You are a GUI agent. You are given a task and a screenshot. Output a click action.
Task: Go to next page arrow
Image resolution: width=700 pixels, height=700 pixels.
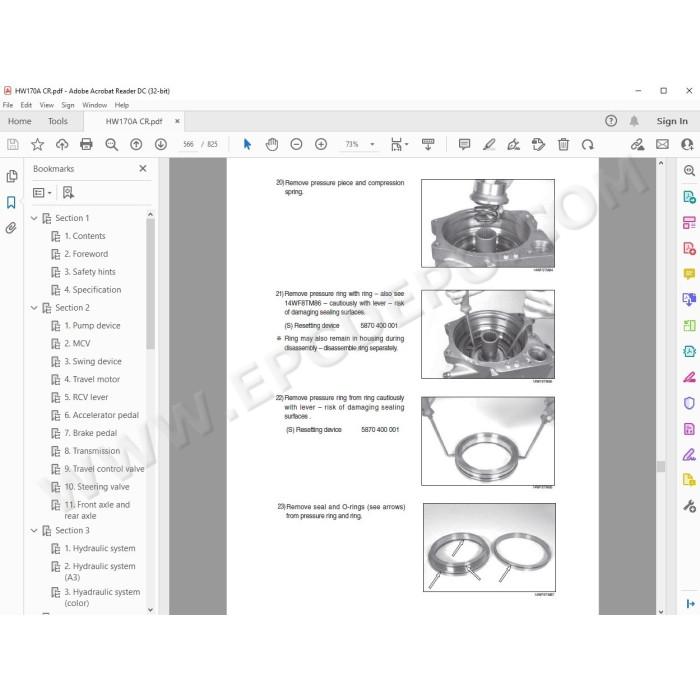coord(161,144)
